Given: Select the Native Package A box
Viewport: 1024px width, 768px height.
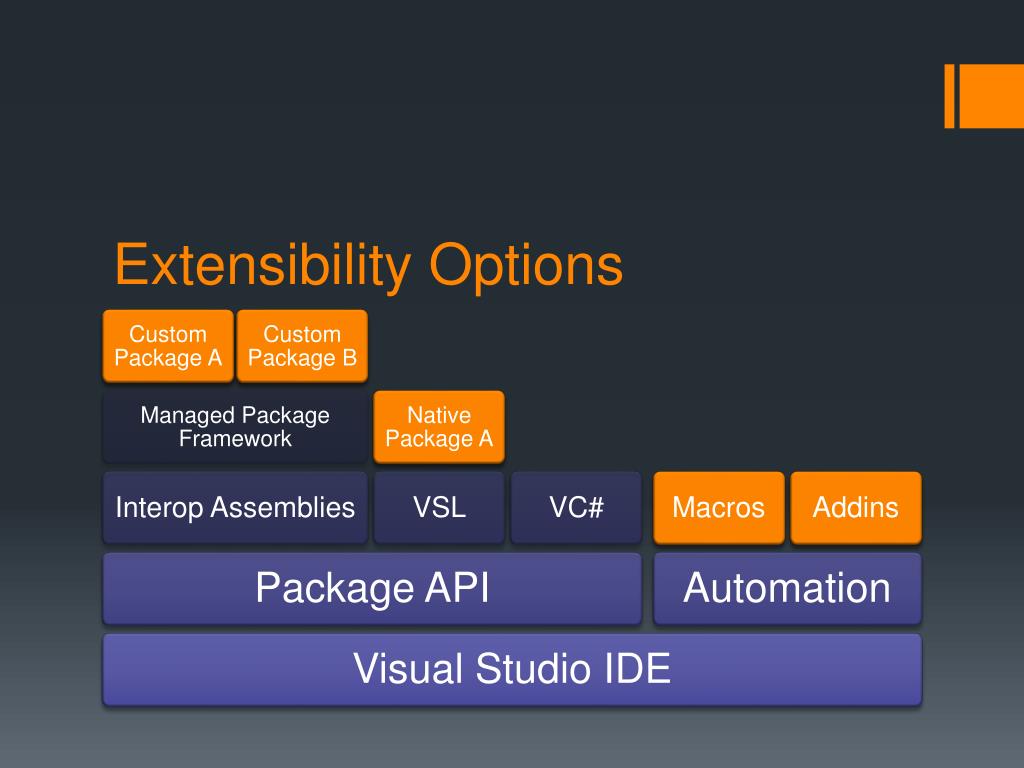Looking at the screenshot, I should point(439,426).
